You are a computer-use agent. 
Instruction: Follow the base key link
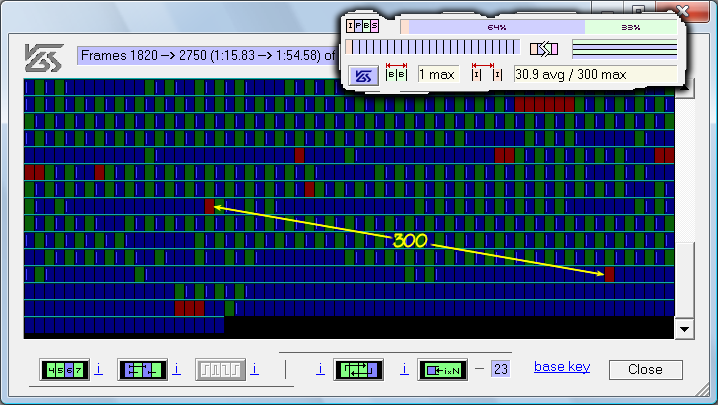(x=562, y=367)
